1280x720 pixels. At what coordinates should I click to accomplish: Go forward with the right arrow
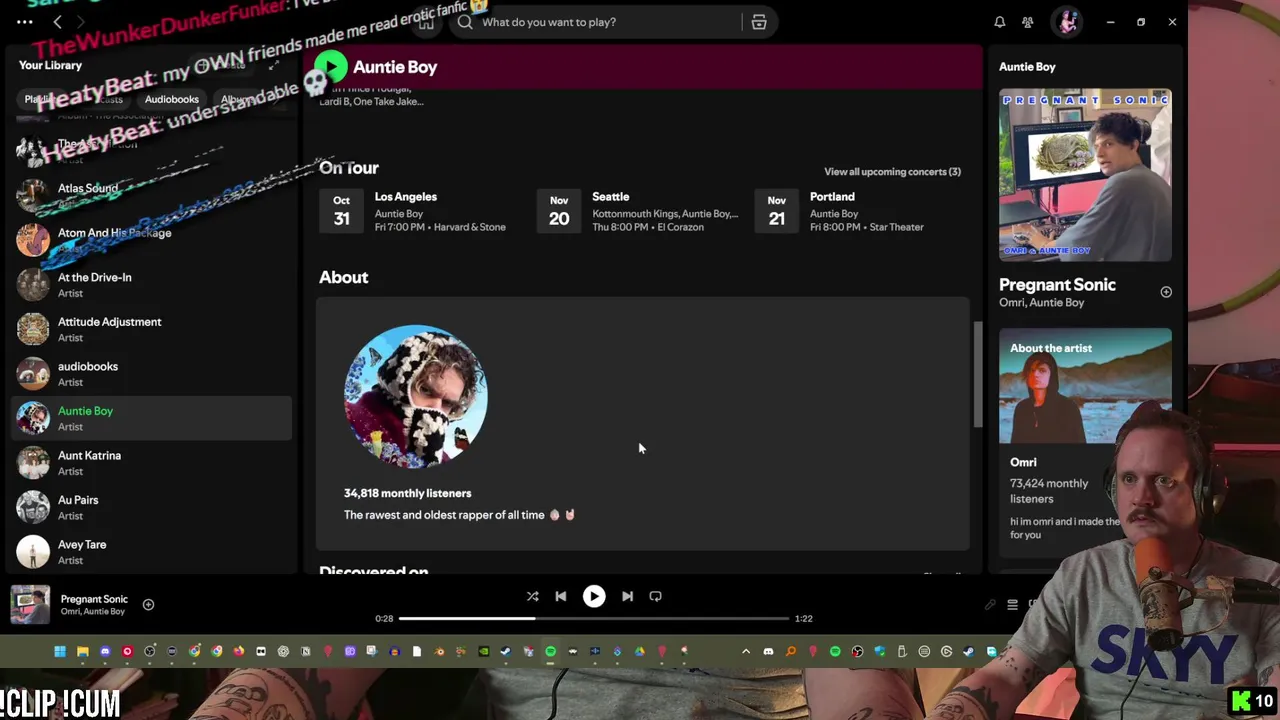[x=81, y=22]
